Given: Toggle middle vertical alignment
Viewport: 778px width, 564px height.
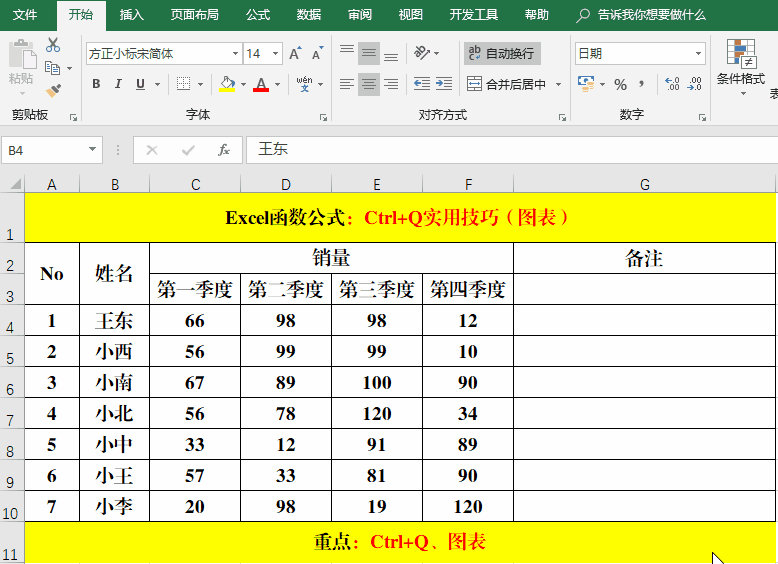Looking at the screenshot, I should [x=369, y=53].
